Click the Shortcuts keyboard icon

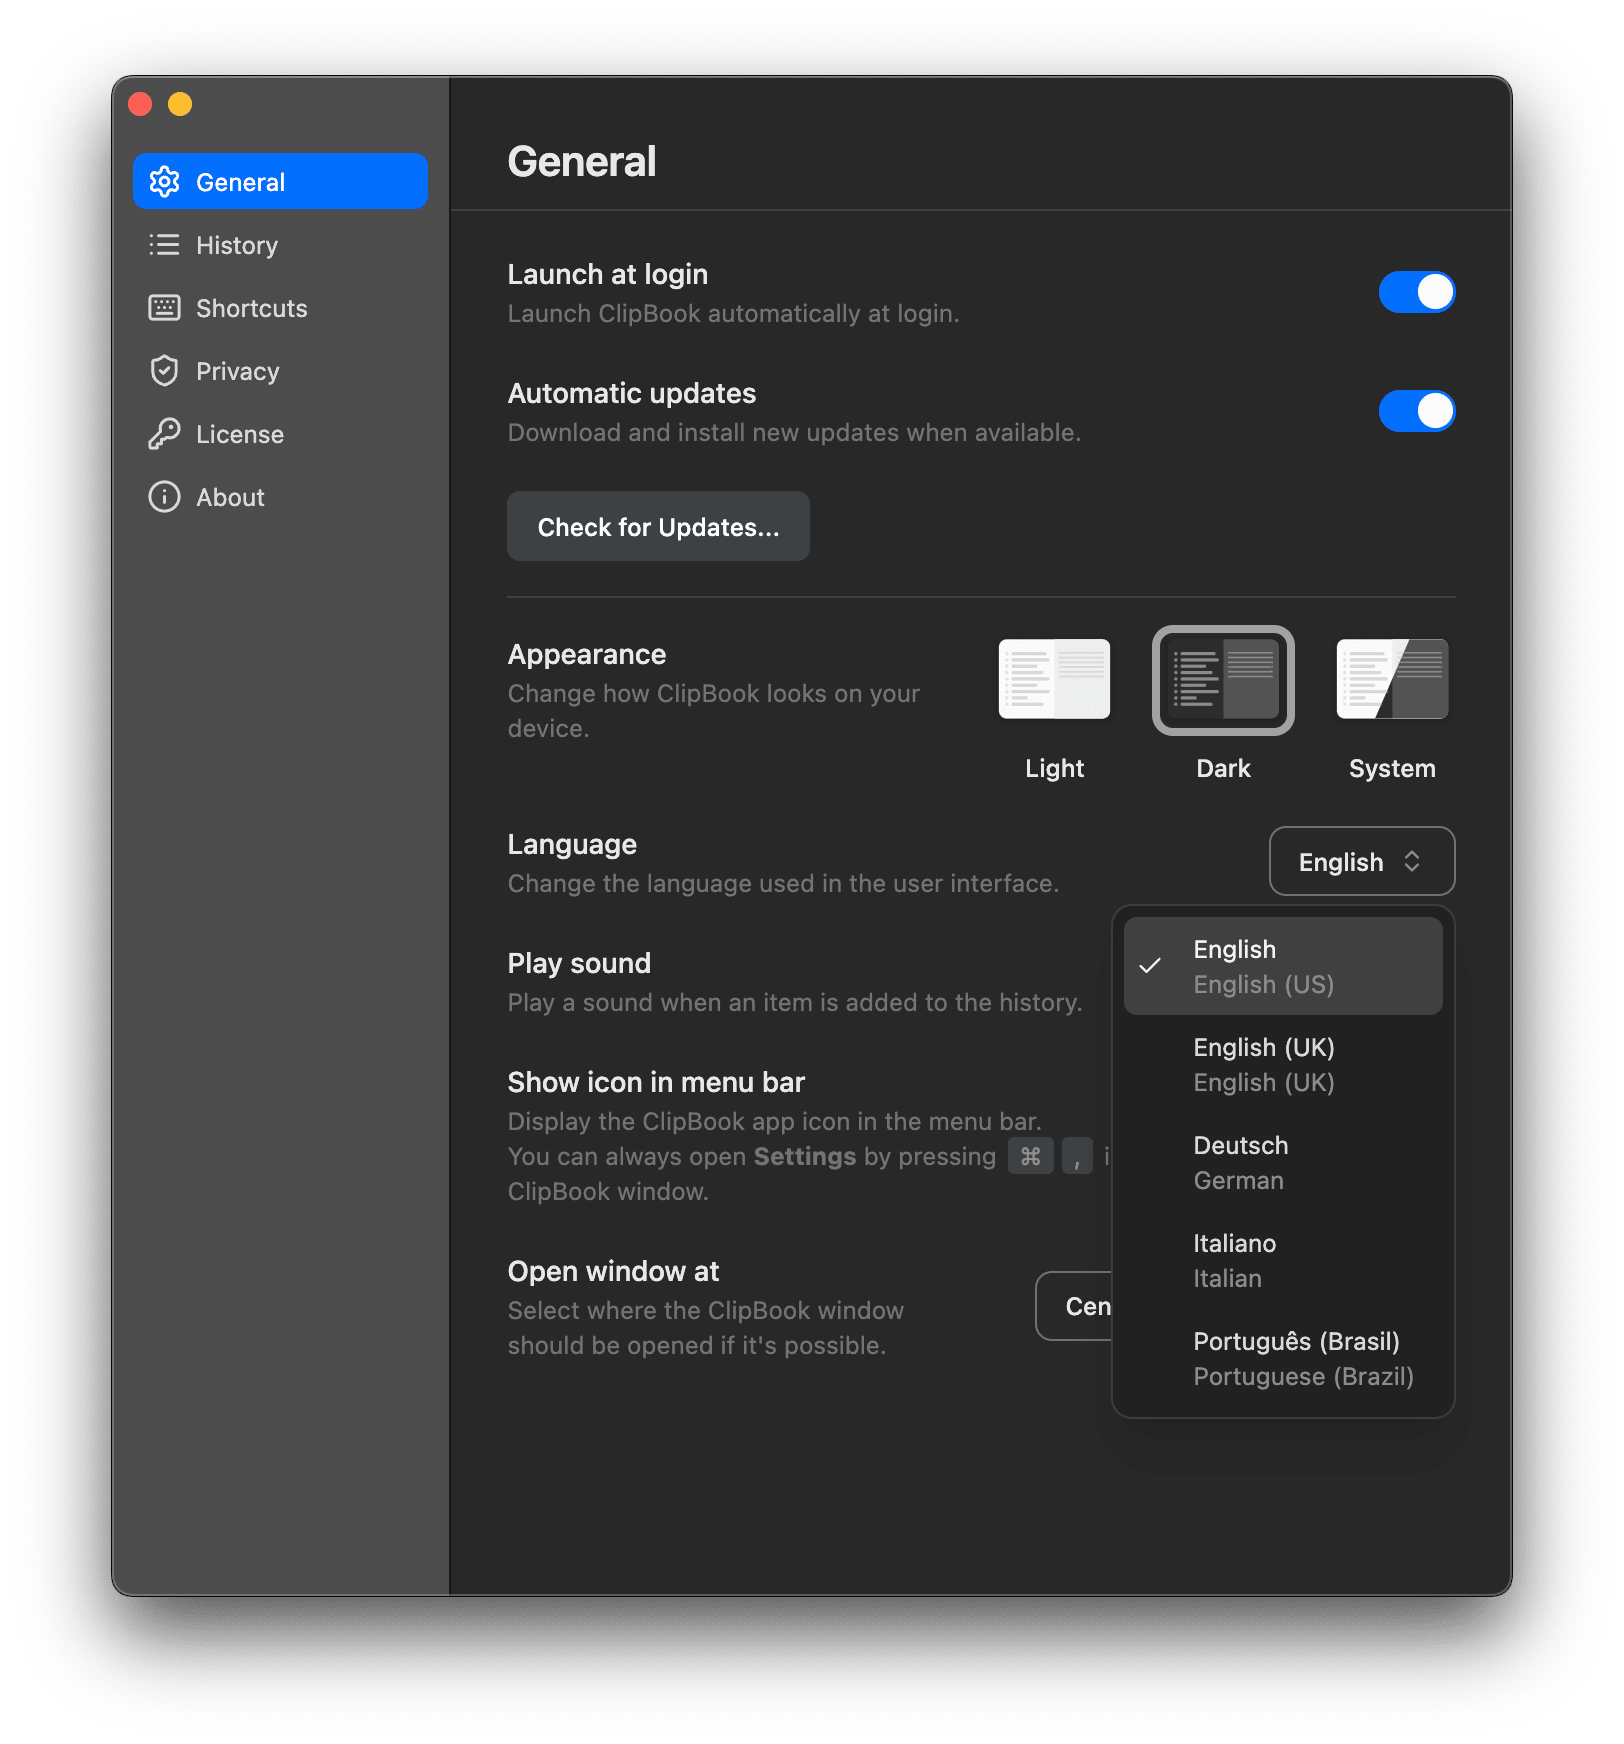(x=164, y=308)
